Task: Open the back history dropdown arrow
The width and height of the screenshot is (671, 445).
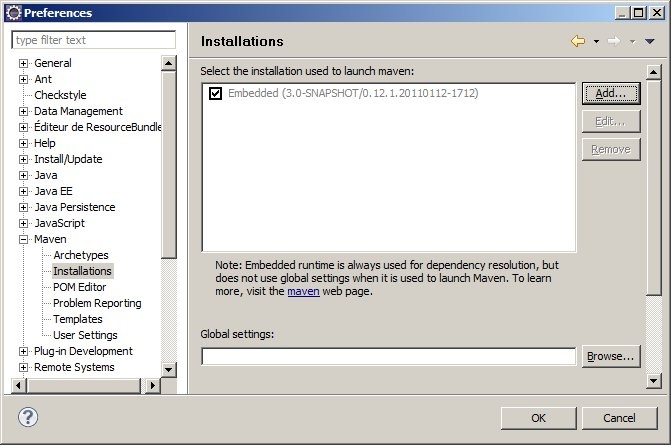Action: tap(596, 42)
